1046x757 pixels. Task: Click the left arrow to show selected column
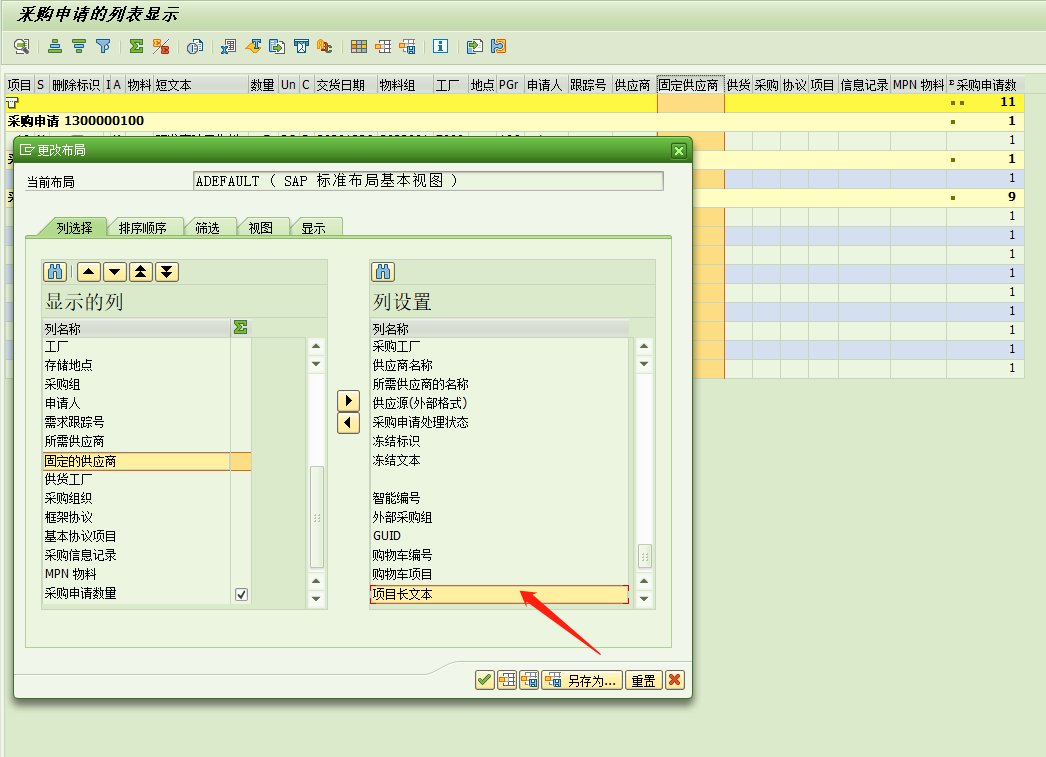tap(348, 423)
